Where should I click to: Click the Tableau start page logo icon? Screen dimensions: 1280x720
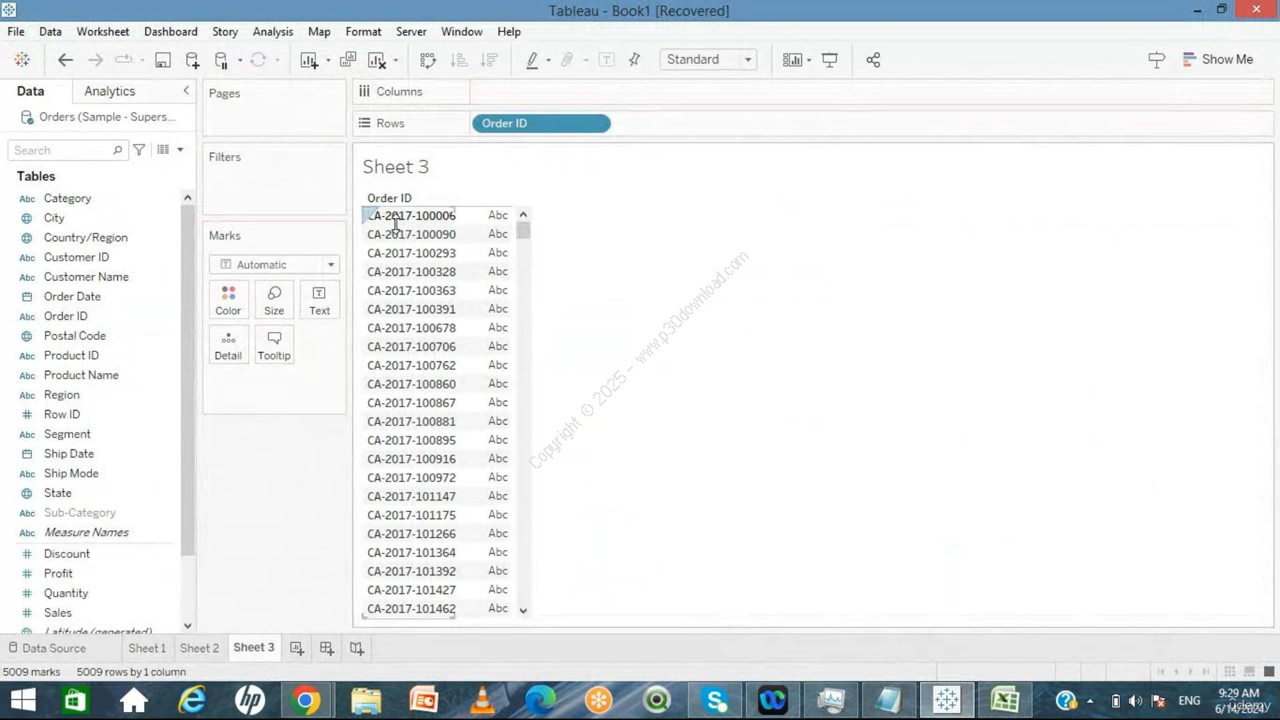[22, 60]
